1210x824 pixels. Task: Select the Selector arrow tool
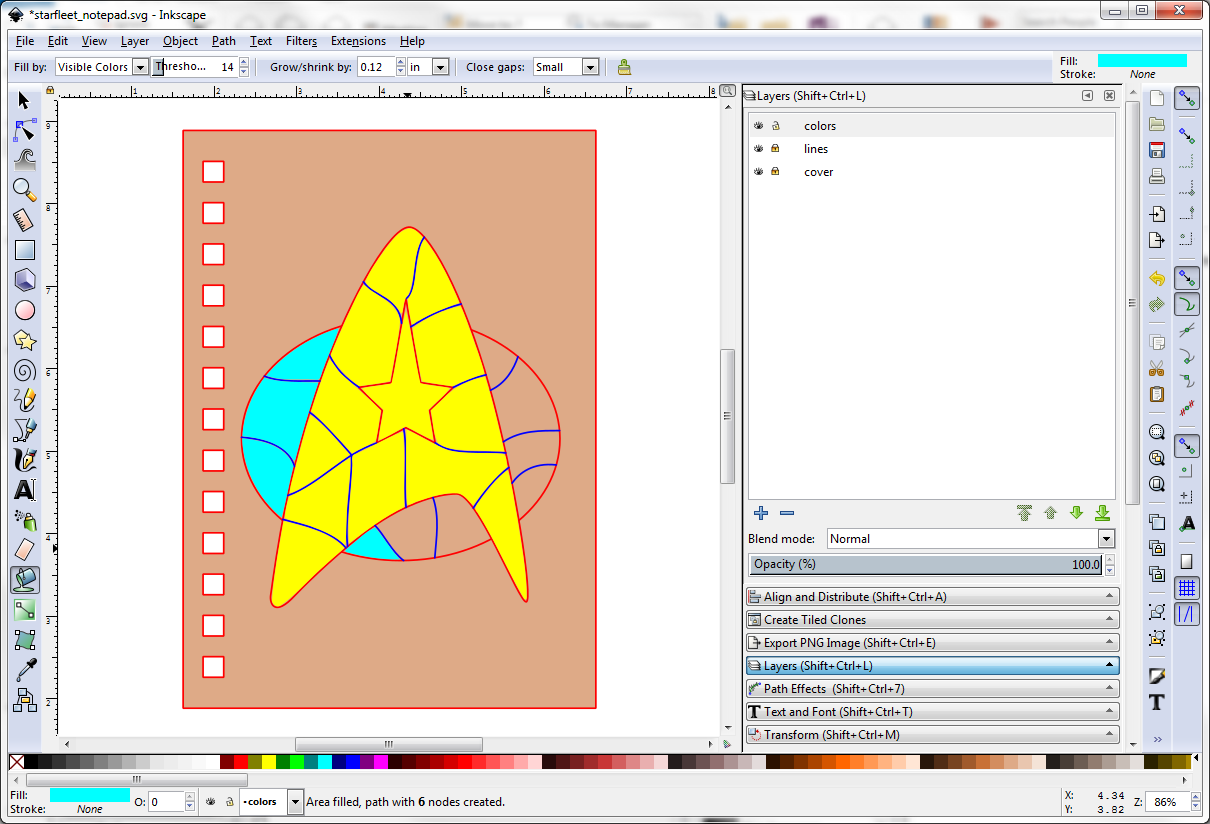24,100
